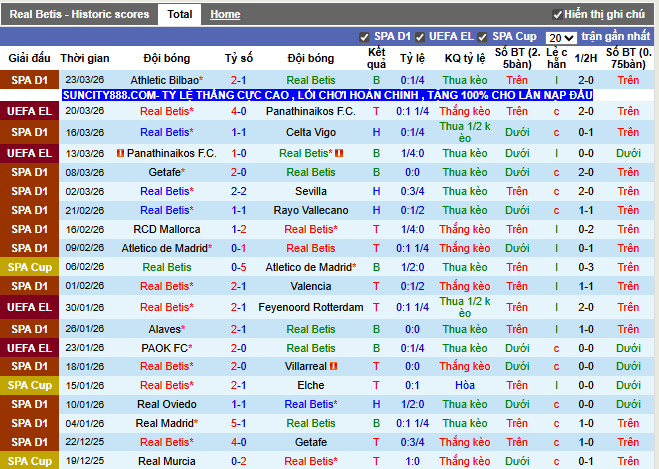Open the 20 recent matches dropdown
Viewport: 659px width, 469px height.
click(x=561, y=38)
